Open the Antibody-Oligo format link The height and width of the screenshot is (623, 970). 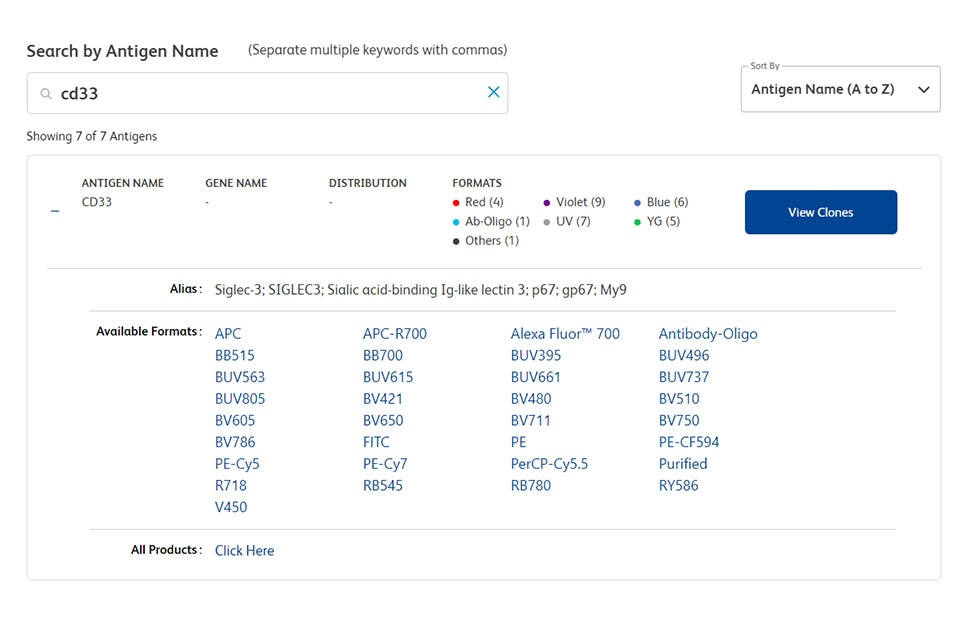[708, 334]
